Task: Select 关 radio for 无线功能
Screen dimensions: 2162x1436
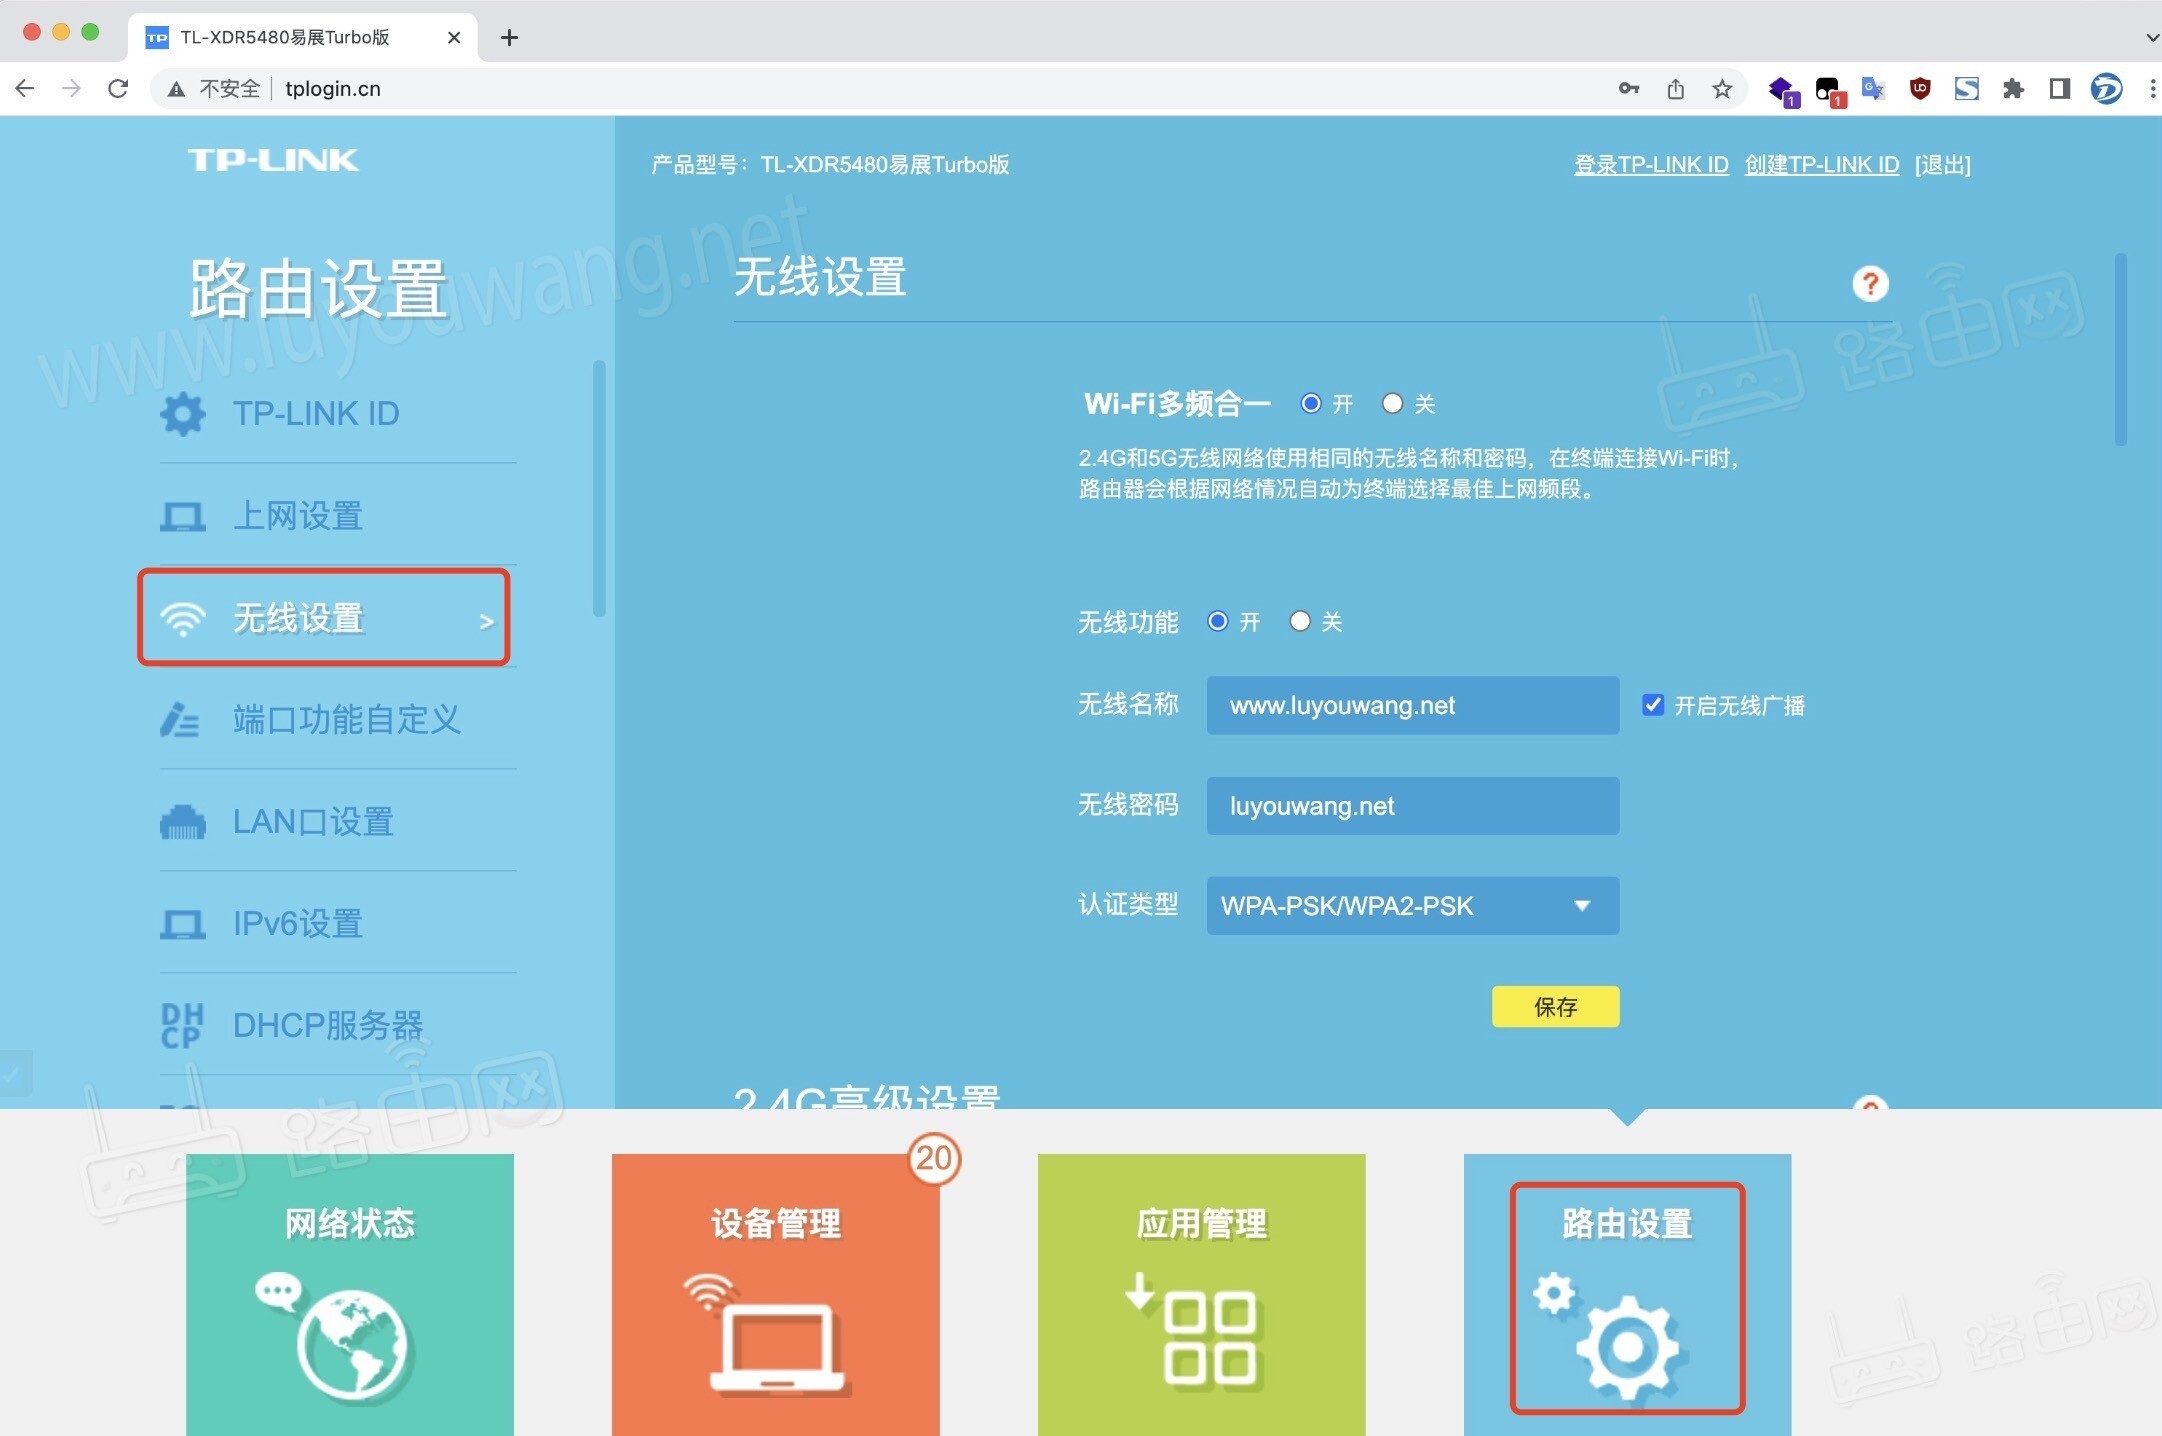Action: 1300,621
